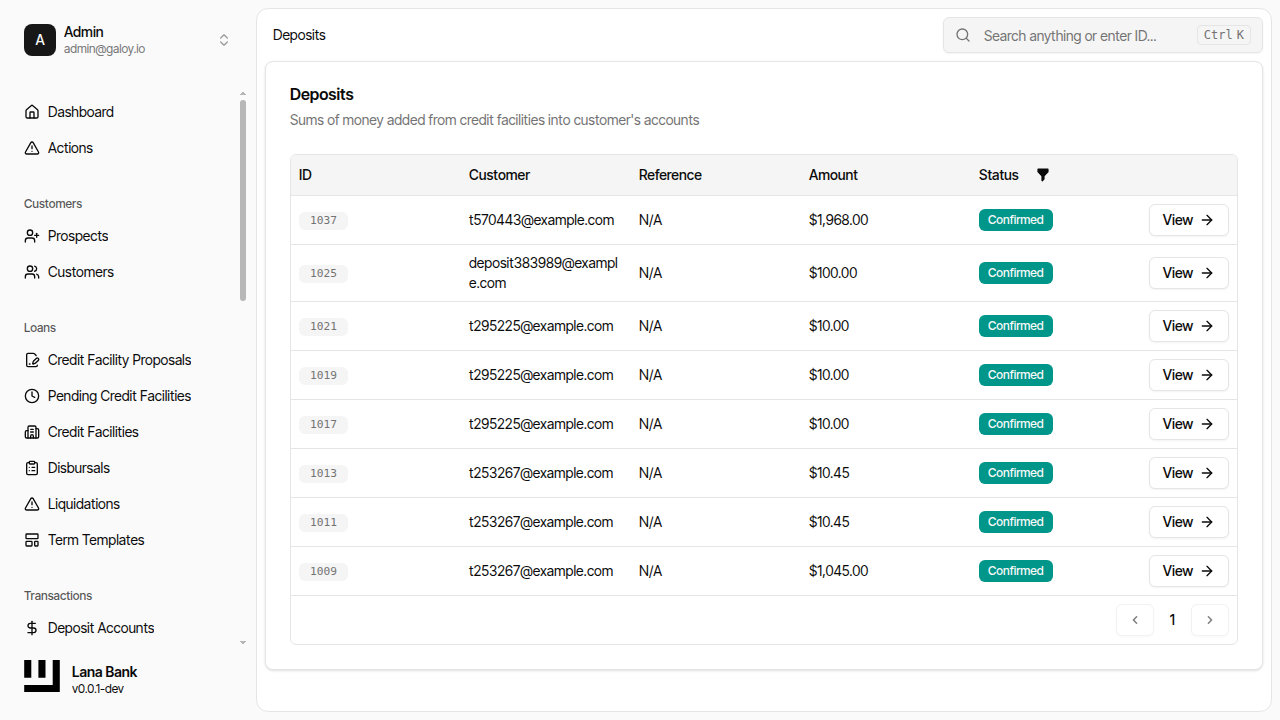Click the Customers people icon
The image size is (1280, 720).
(x=31, y=271)
